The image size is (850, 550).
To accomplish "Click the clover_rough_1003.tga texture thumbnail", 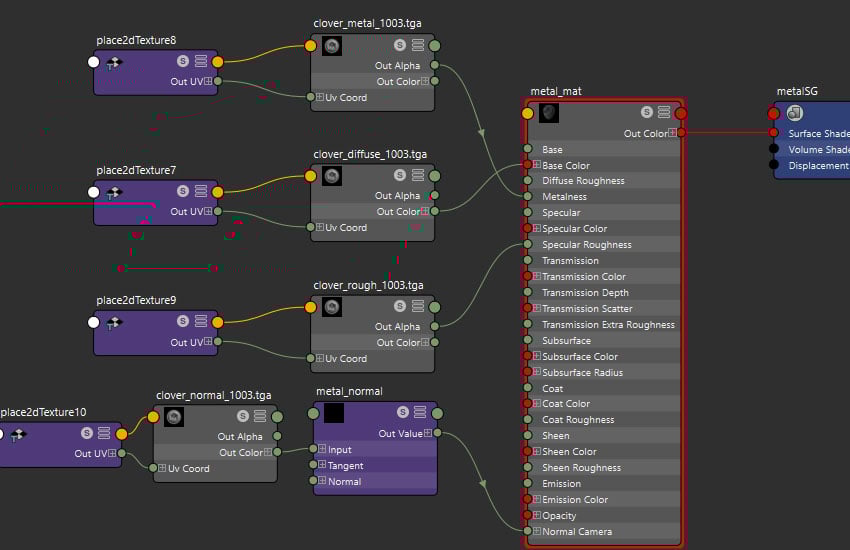I will [x=332, y=307].
